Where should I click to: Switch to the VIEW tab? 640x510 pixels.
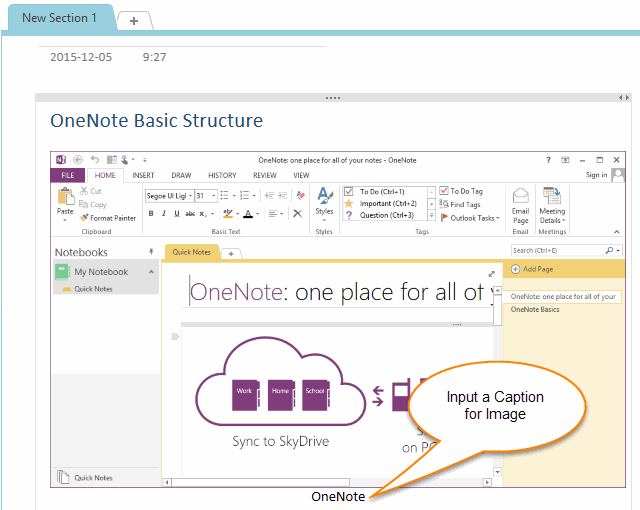pyautogui.click(x=301, y=175)
